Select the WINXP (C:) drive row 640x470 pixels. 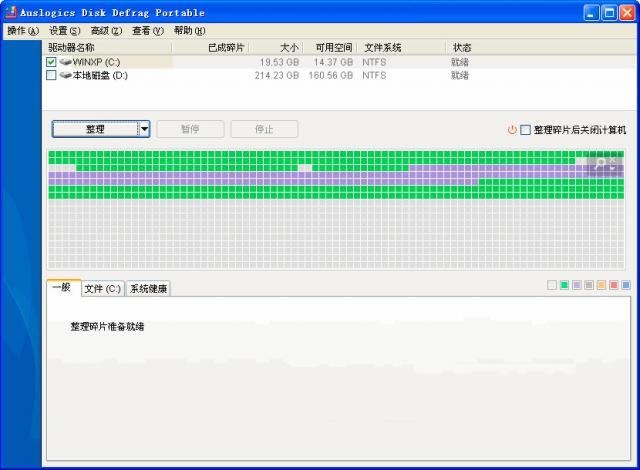point(340,62)
